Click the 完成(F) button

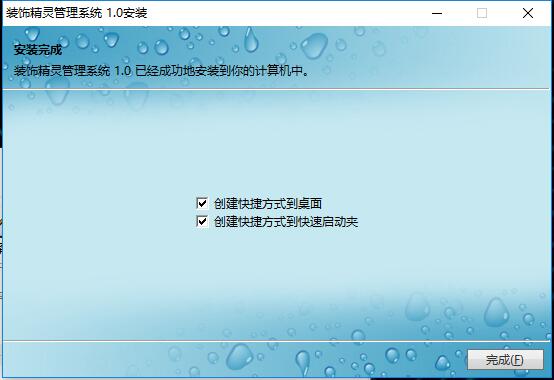point(505,360)
